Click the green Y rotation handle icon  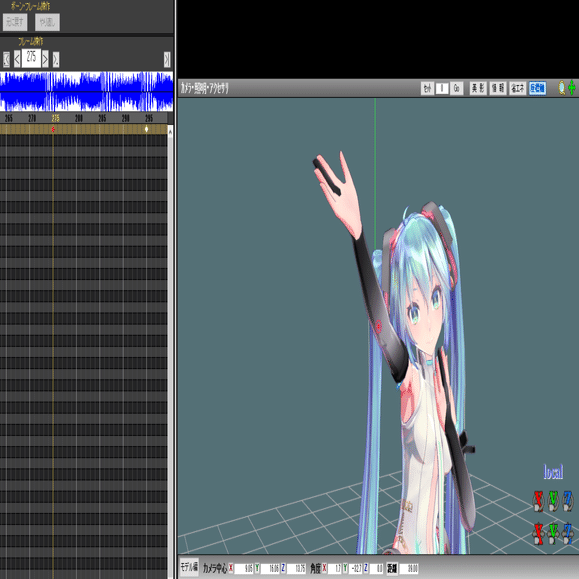553,501
